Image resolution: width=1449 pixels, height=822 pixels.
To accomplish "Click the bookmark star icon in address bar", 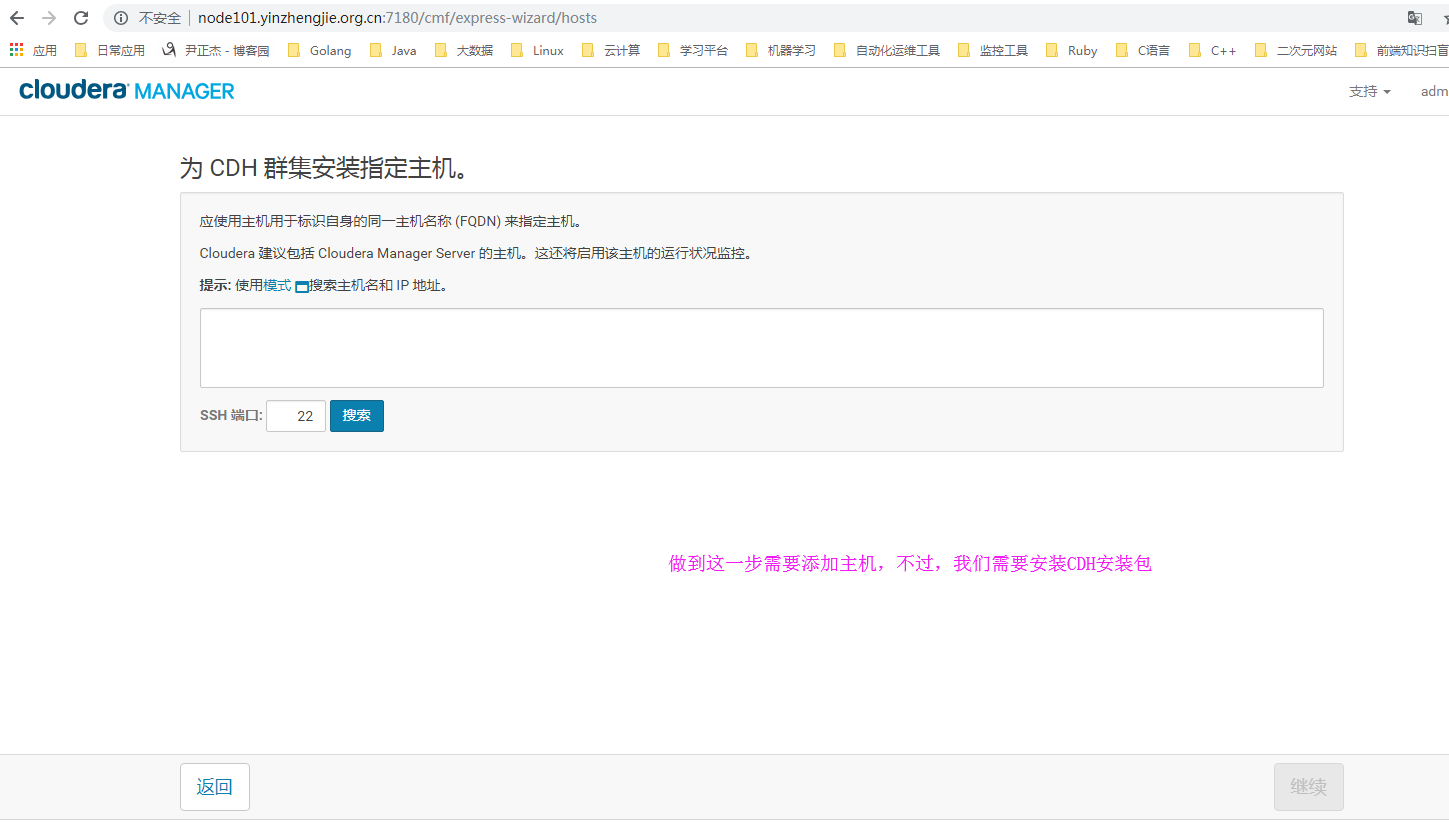I will pos(1444,18).
